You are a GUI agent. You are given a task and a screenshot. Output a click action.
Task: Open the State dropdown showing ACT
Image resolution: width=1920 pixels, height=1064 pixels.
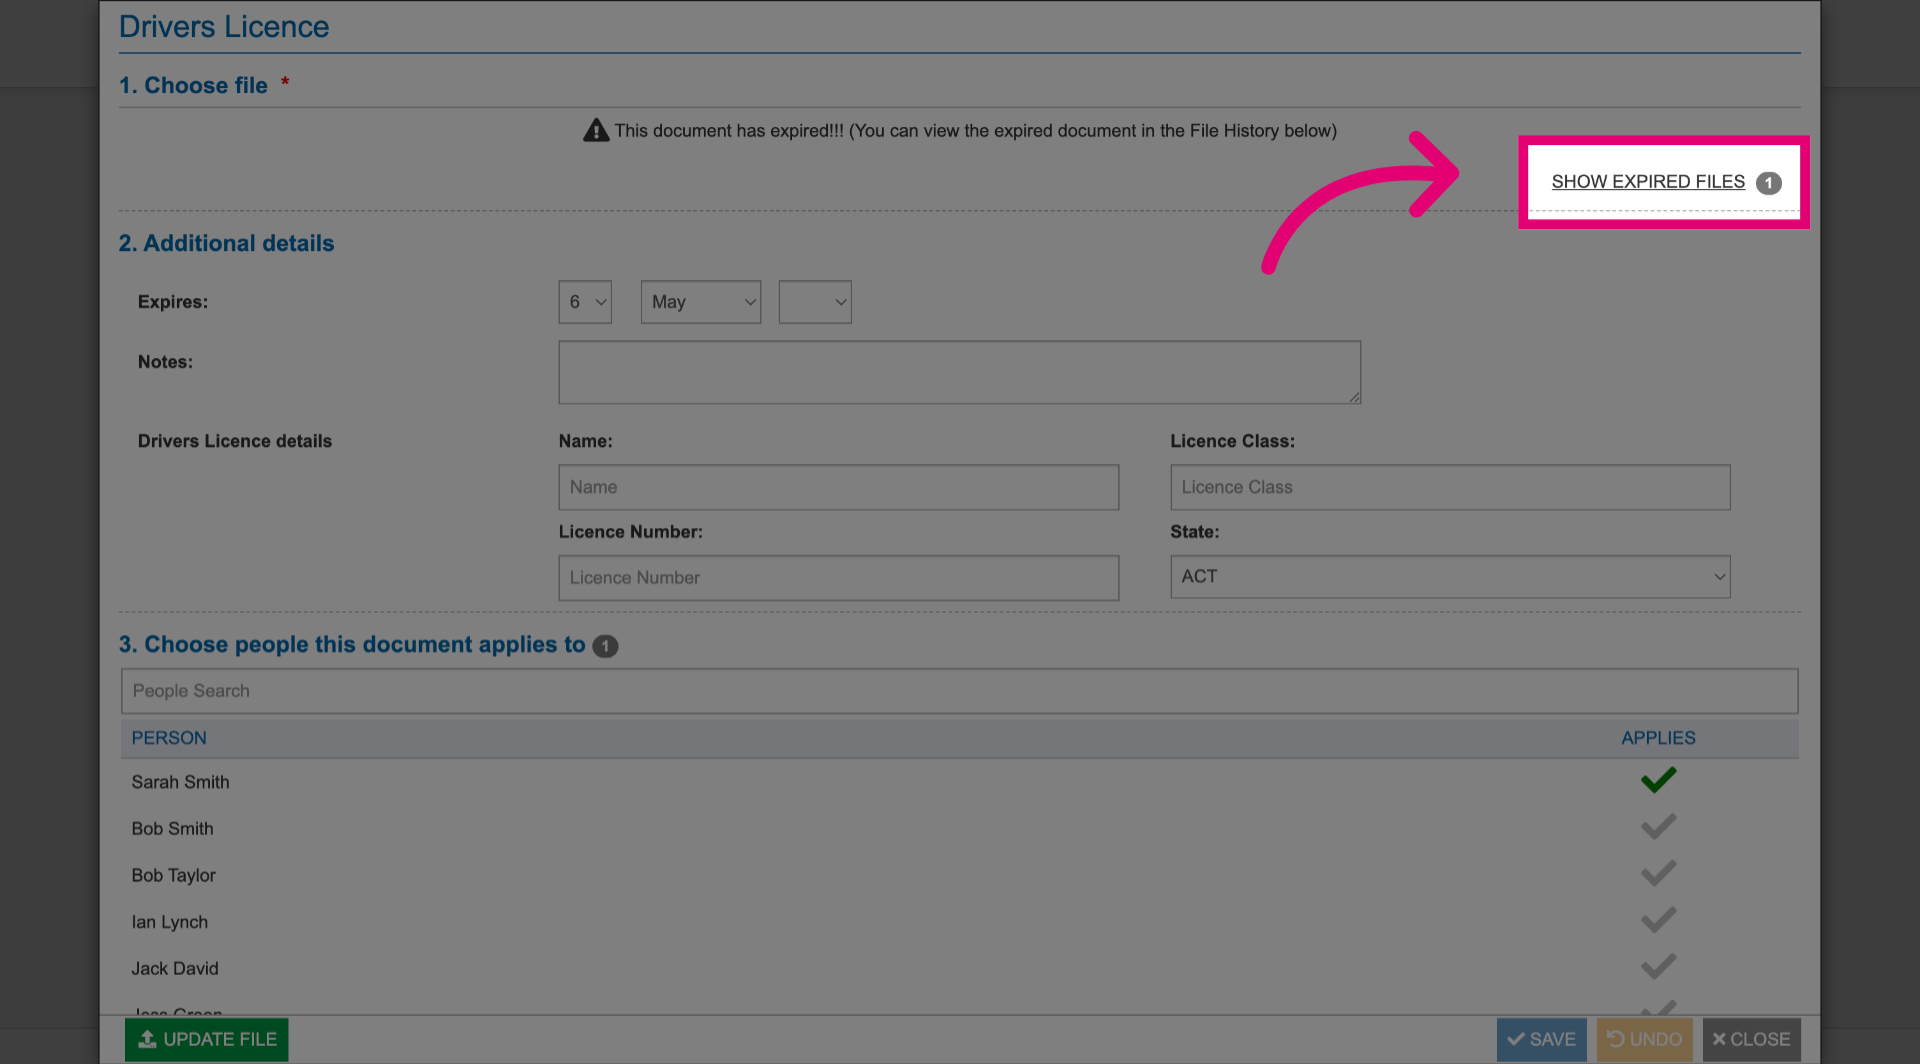point(1450,577)
